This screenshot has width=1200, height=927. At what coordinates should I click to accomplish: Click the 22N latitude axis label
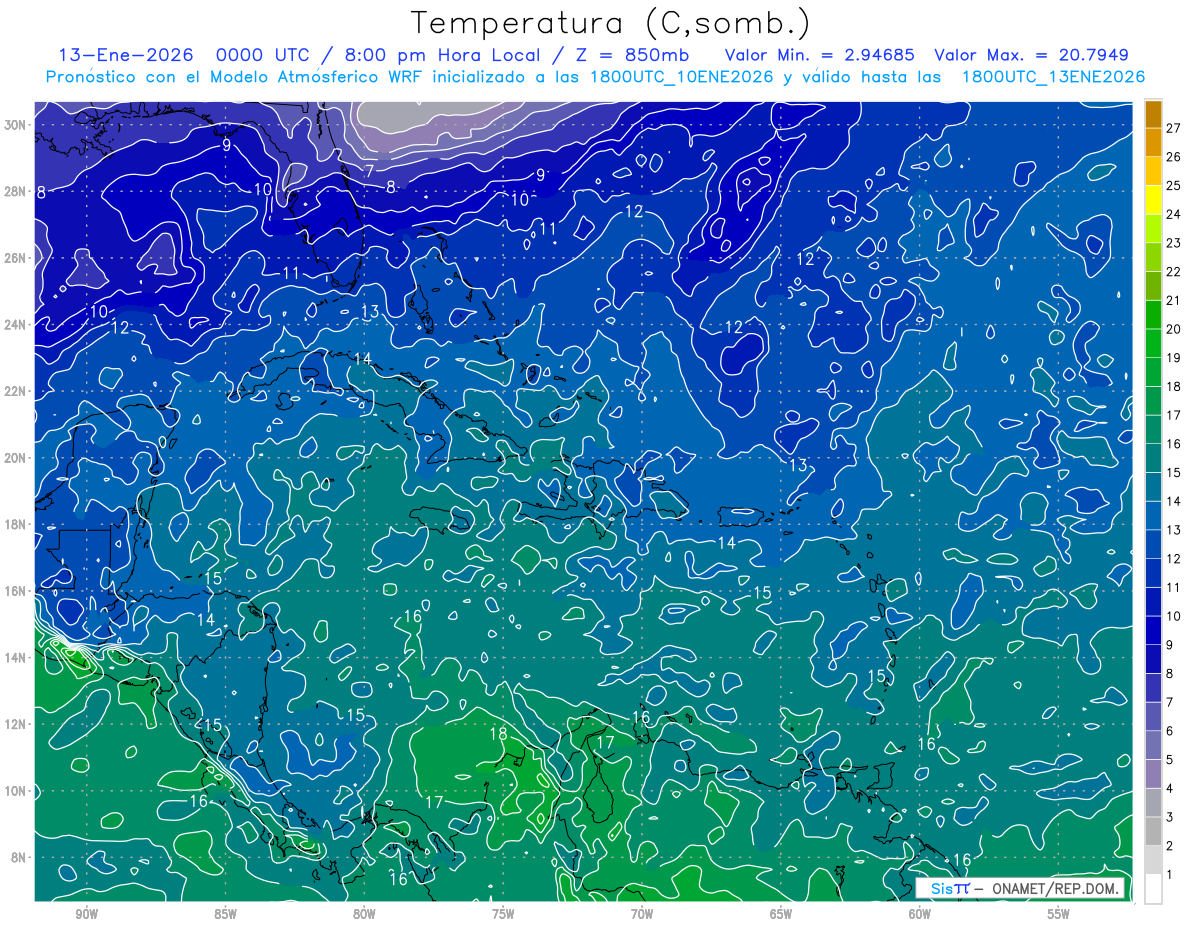[17, 391]
